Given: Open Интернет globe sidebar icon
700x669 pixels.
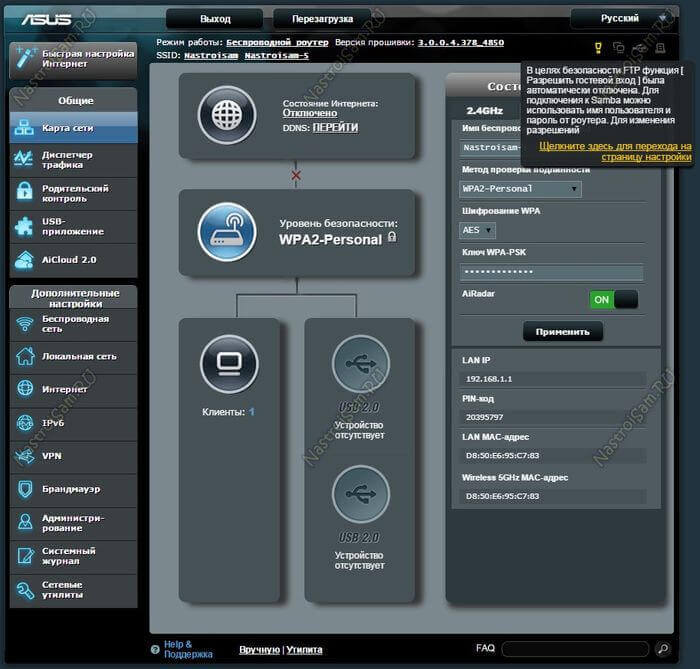Looking at the screenshot, I should click(25, 388).
